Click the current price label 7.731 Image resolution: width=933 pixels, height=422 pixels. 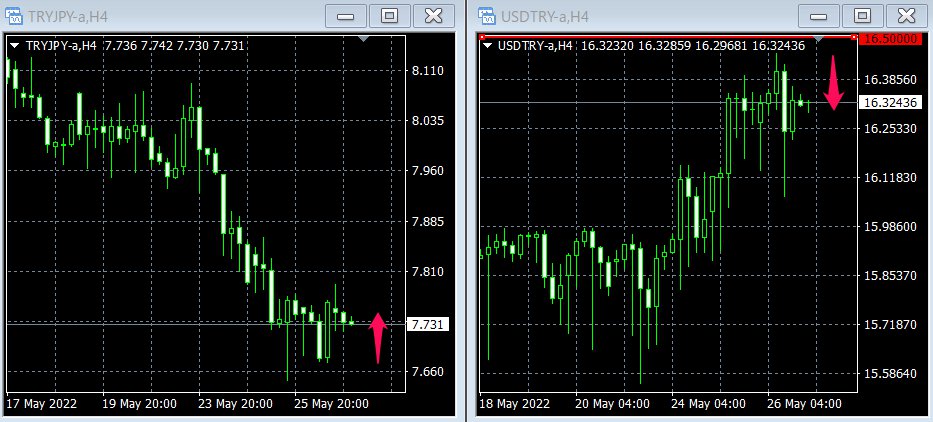pos(427,324)
